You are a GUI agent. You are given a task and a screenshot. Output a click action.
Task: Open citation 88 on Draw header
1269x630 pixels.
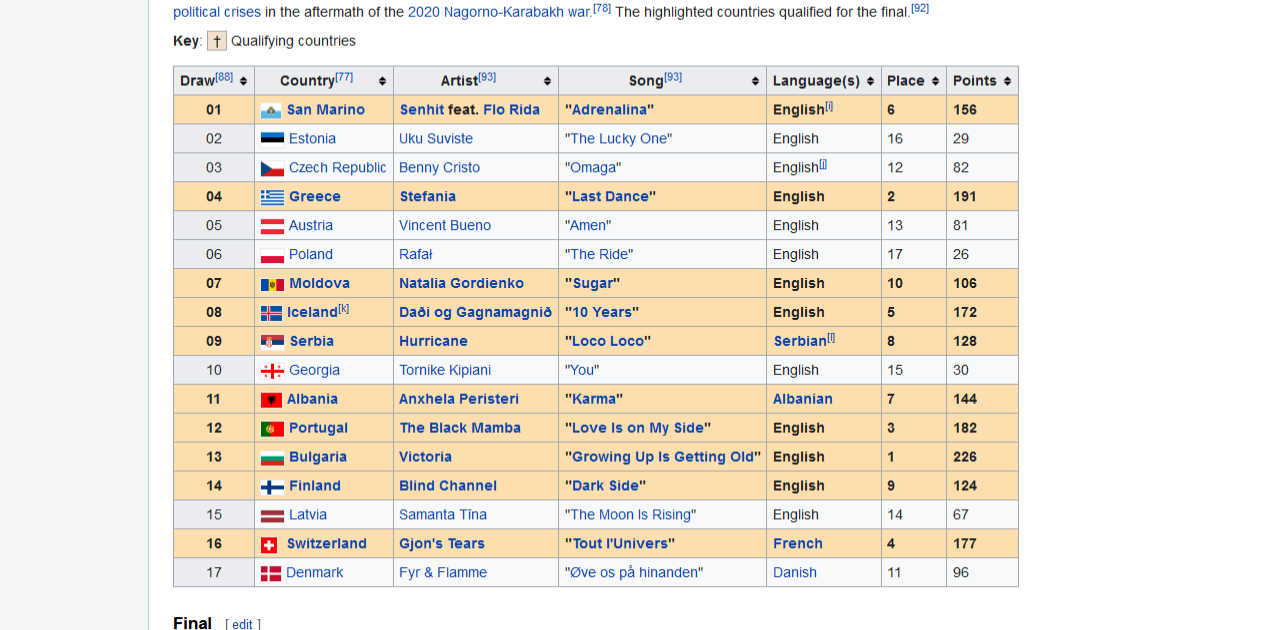224,77
